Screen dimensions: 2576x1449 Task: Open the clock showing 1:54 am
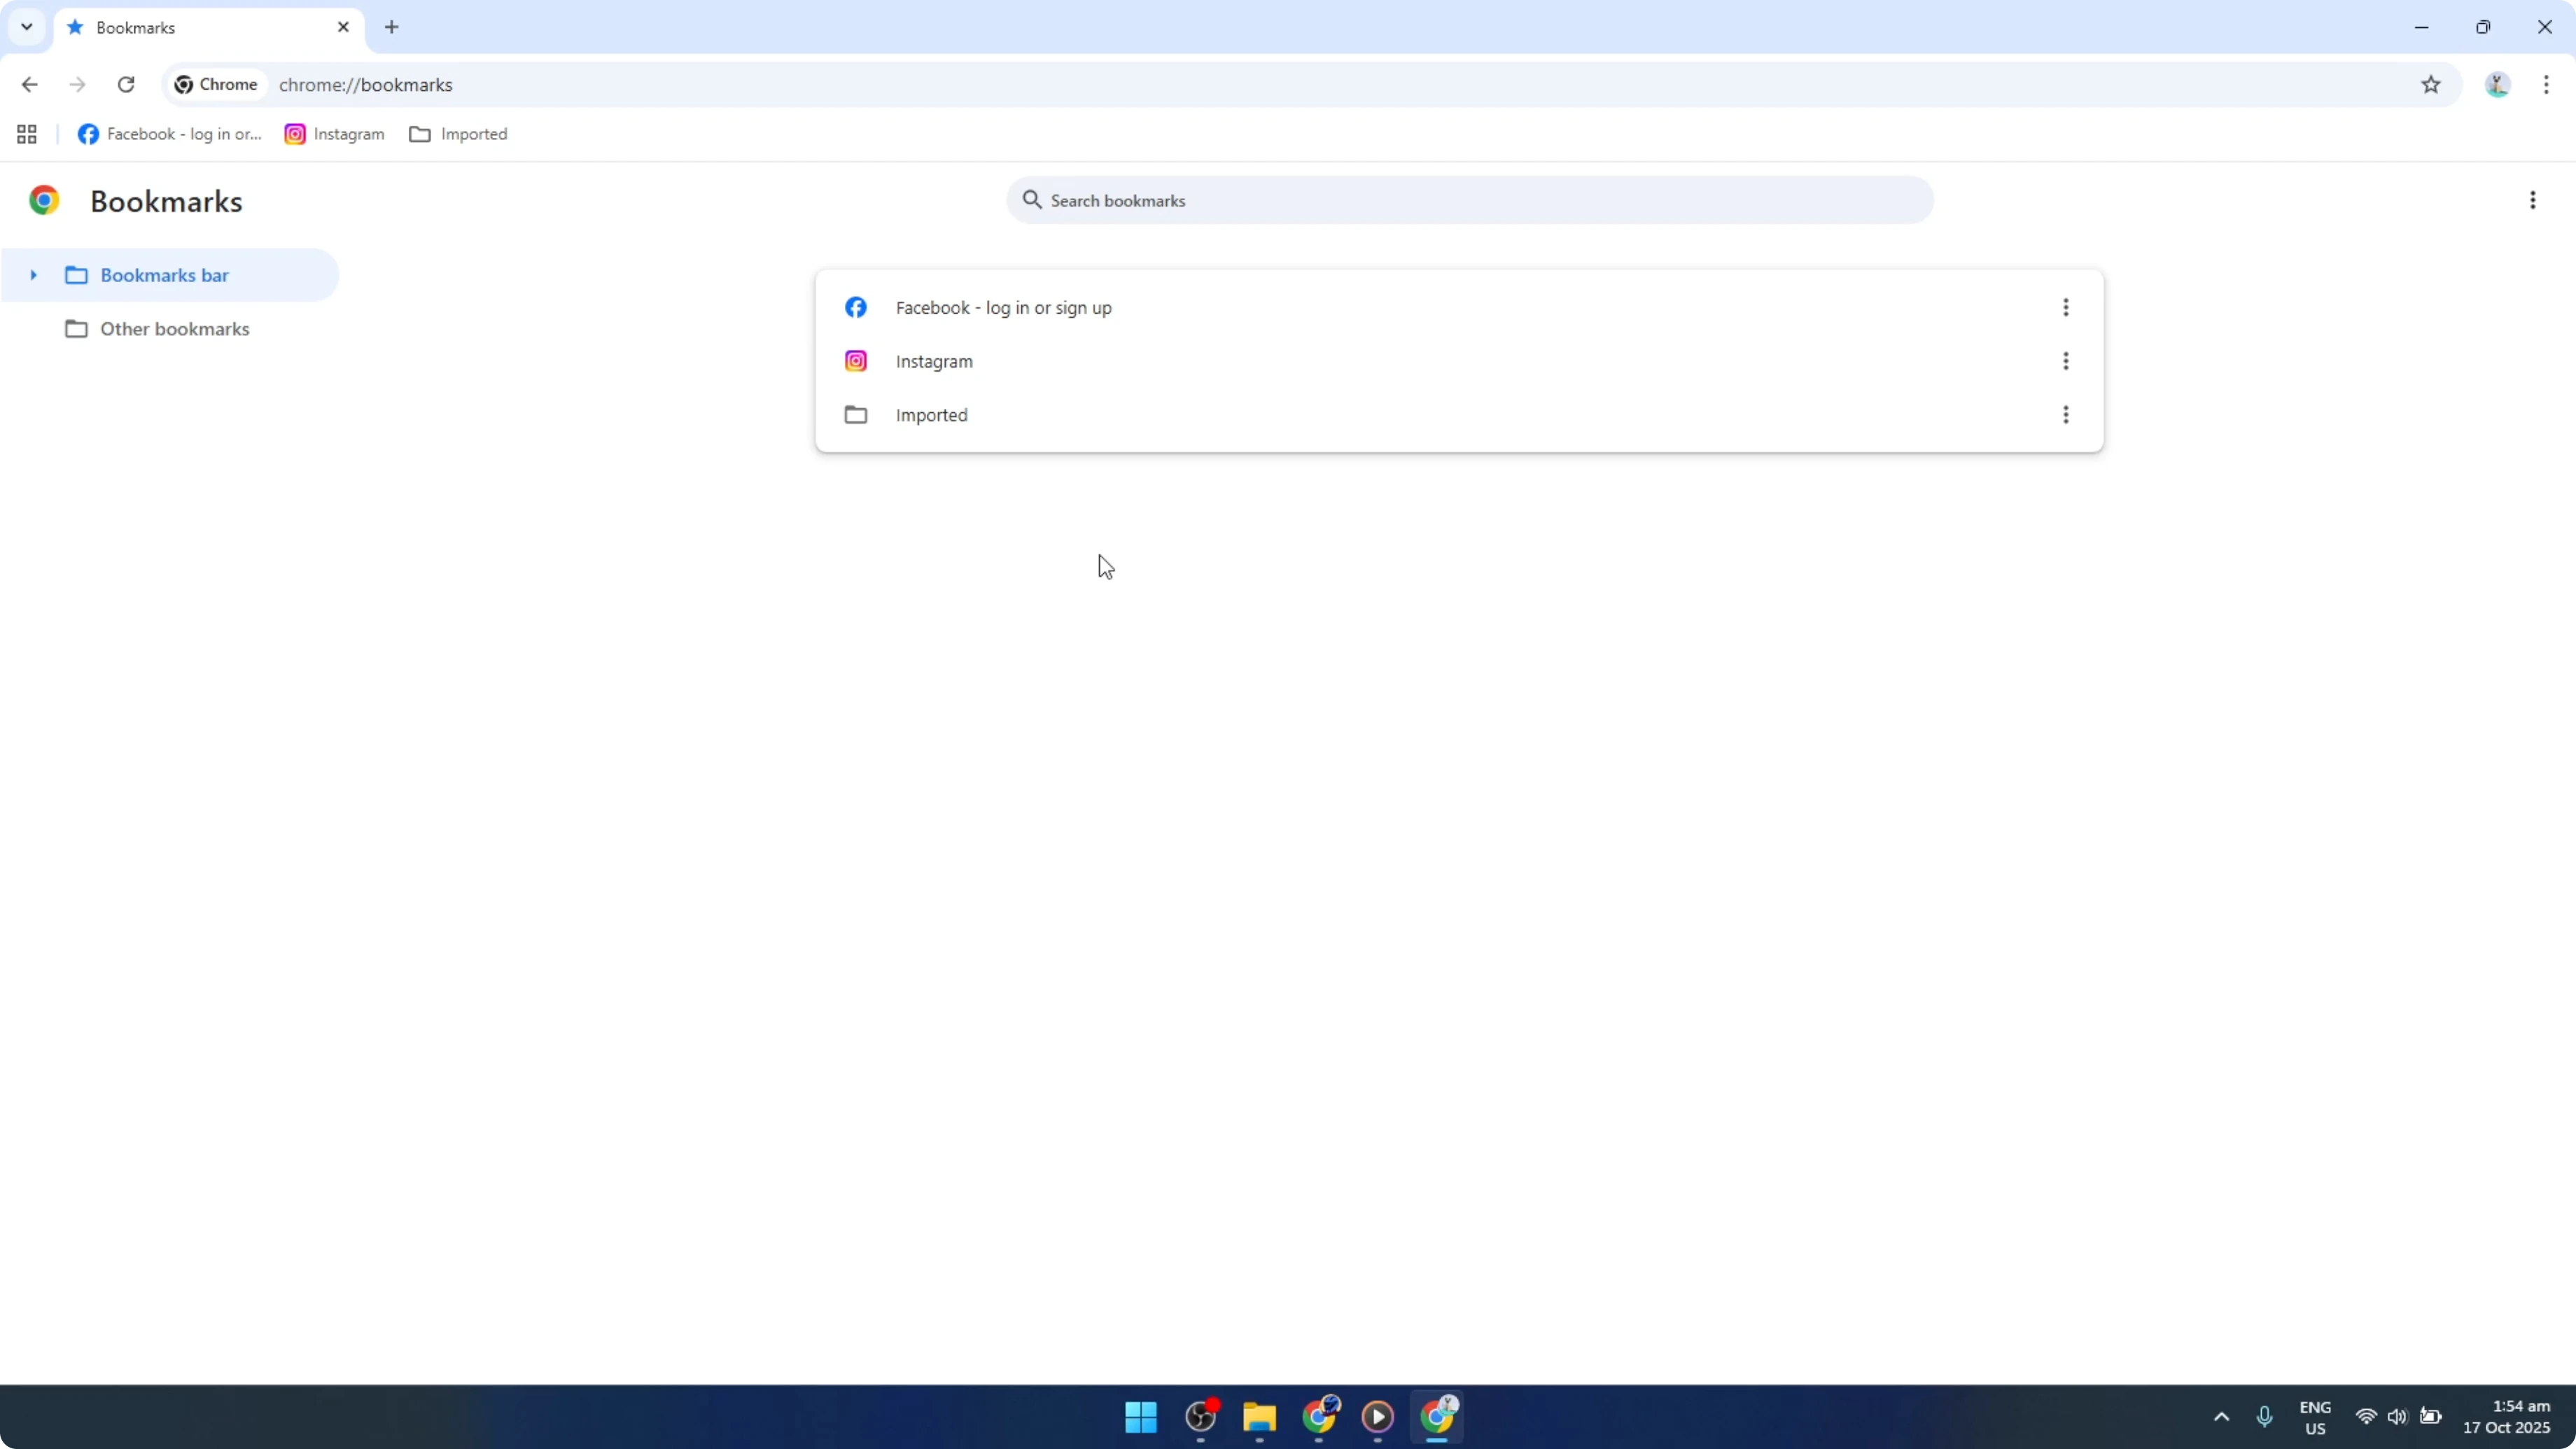(2507, 1417)
